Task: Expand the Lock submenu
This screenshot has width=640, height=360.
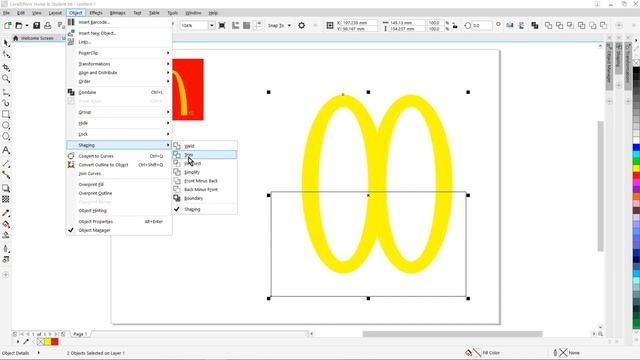Action: [x=119, y=134]
